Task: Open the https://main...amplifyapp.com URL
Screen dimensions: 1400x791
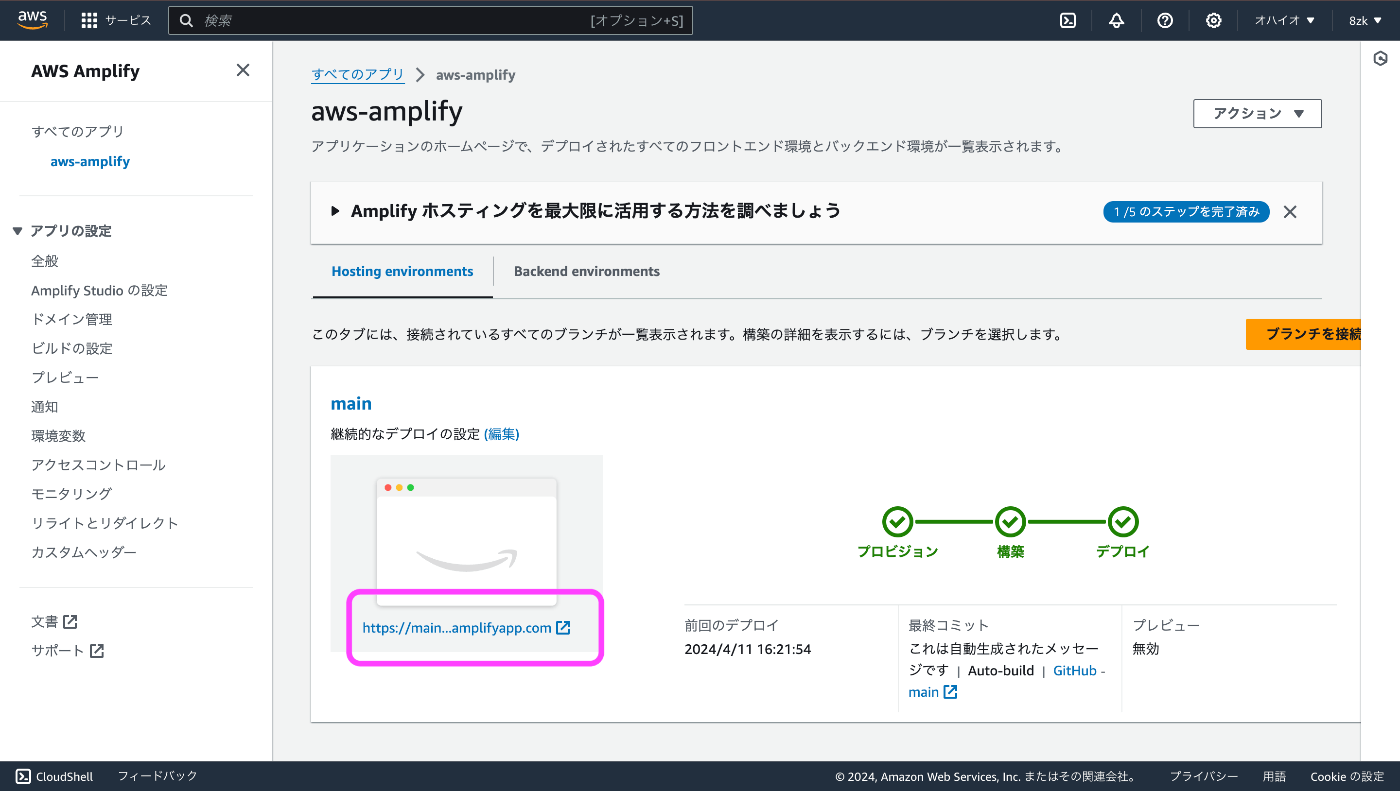Action: pos(457,628)
